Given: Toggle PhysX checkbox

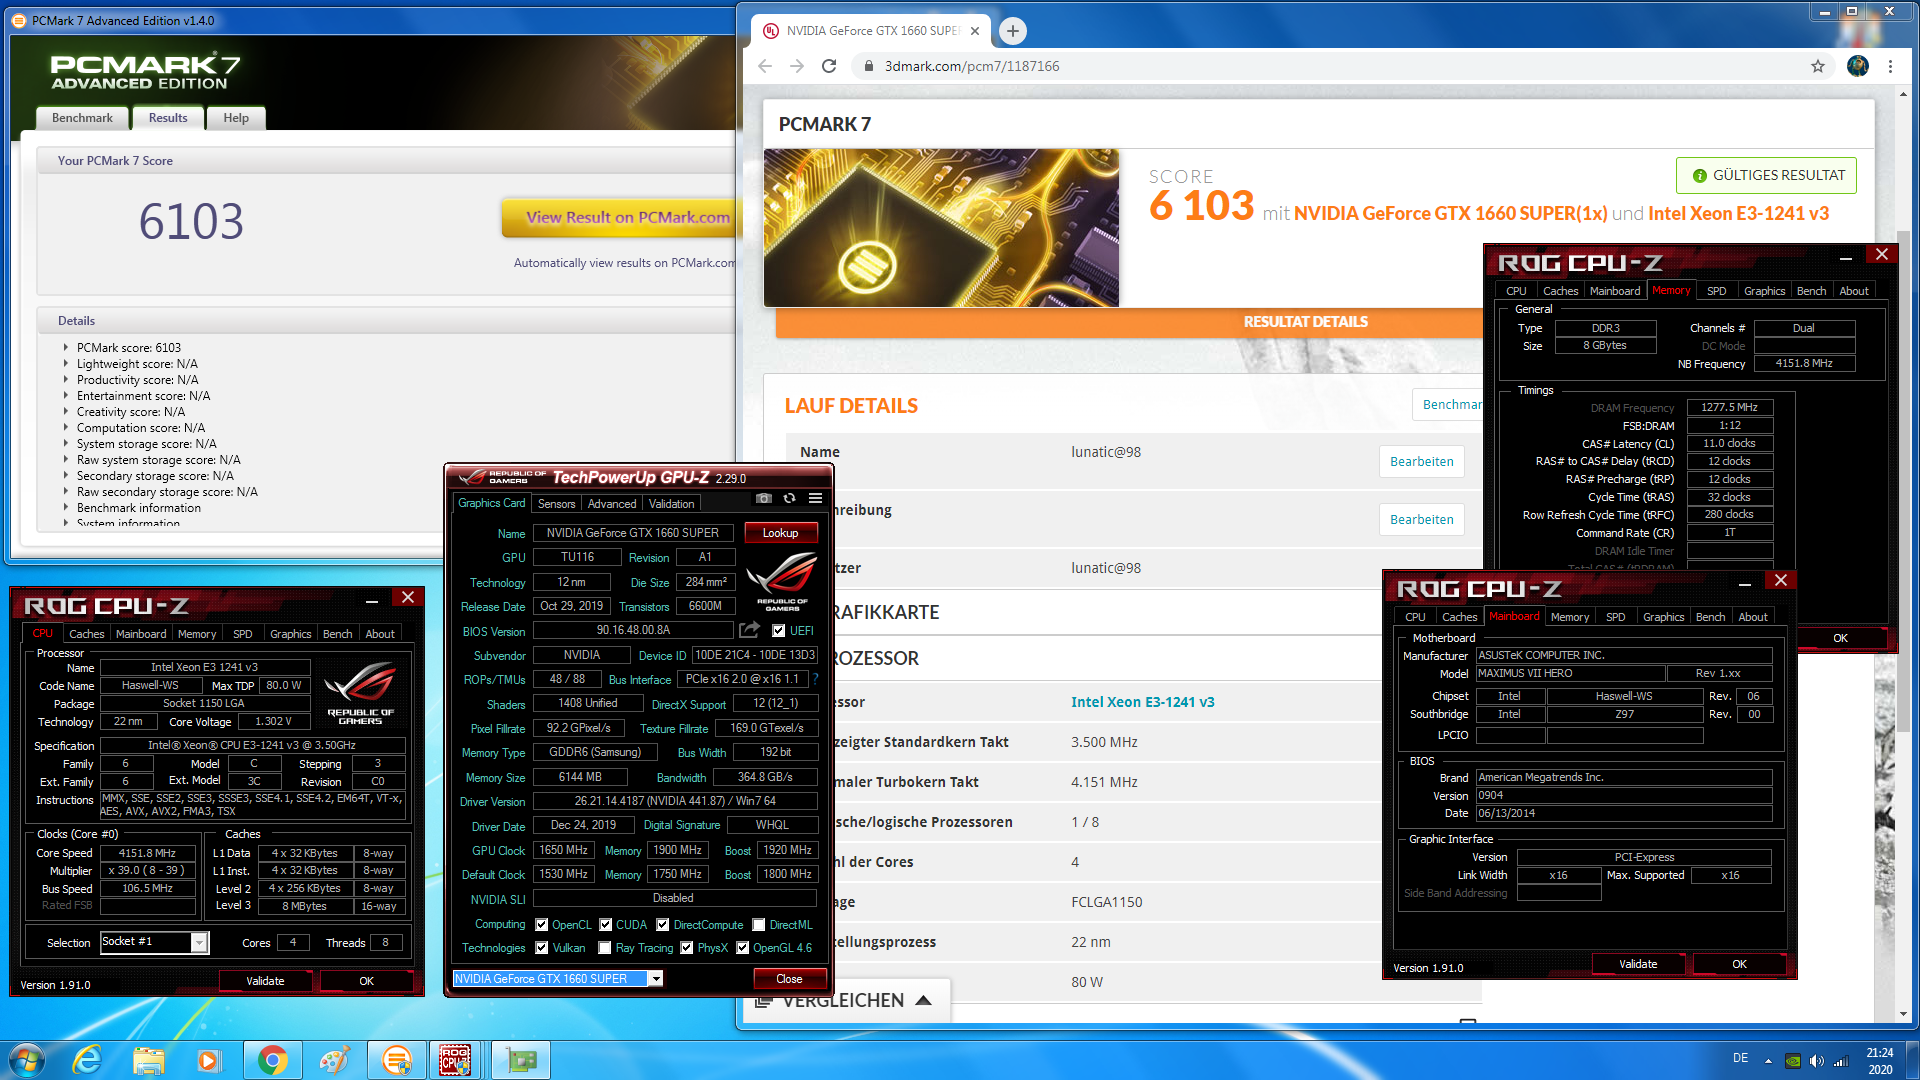Looking at the screenshot, I should pos(686,948).
